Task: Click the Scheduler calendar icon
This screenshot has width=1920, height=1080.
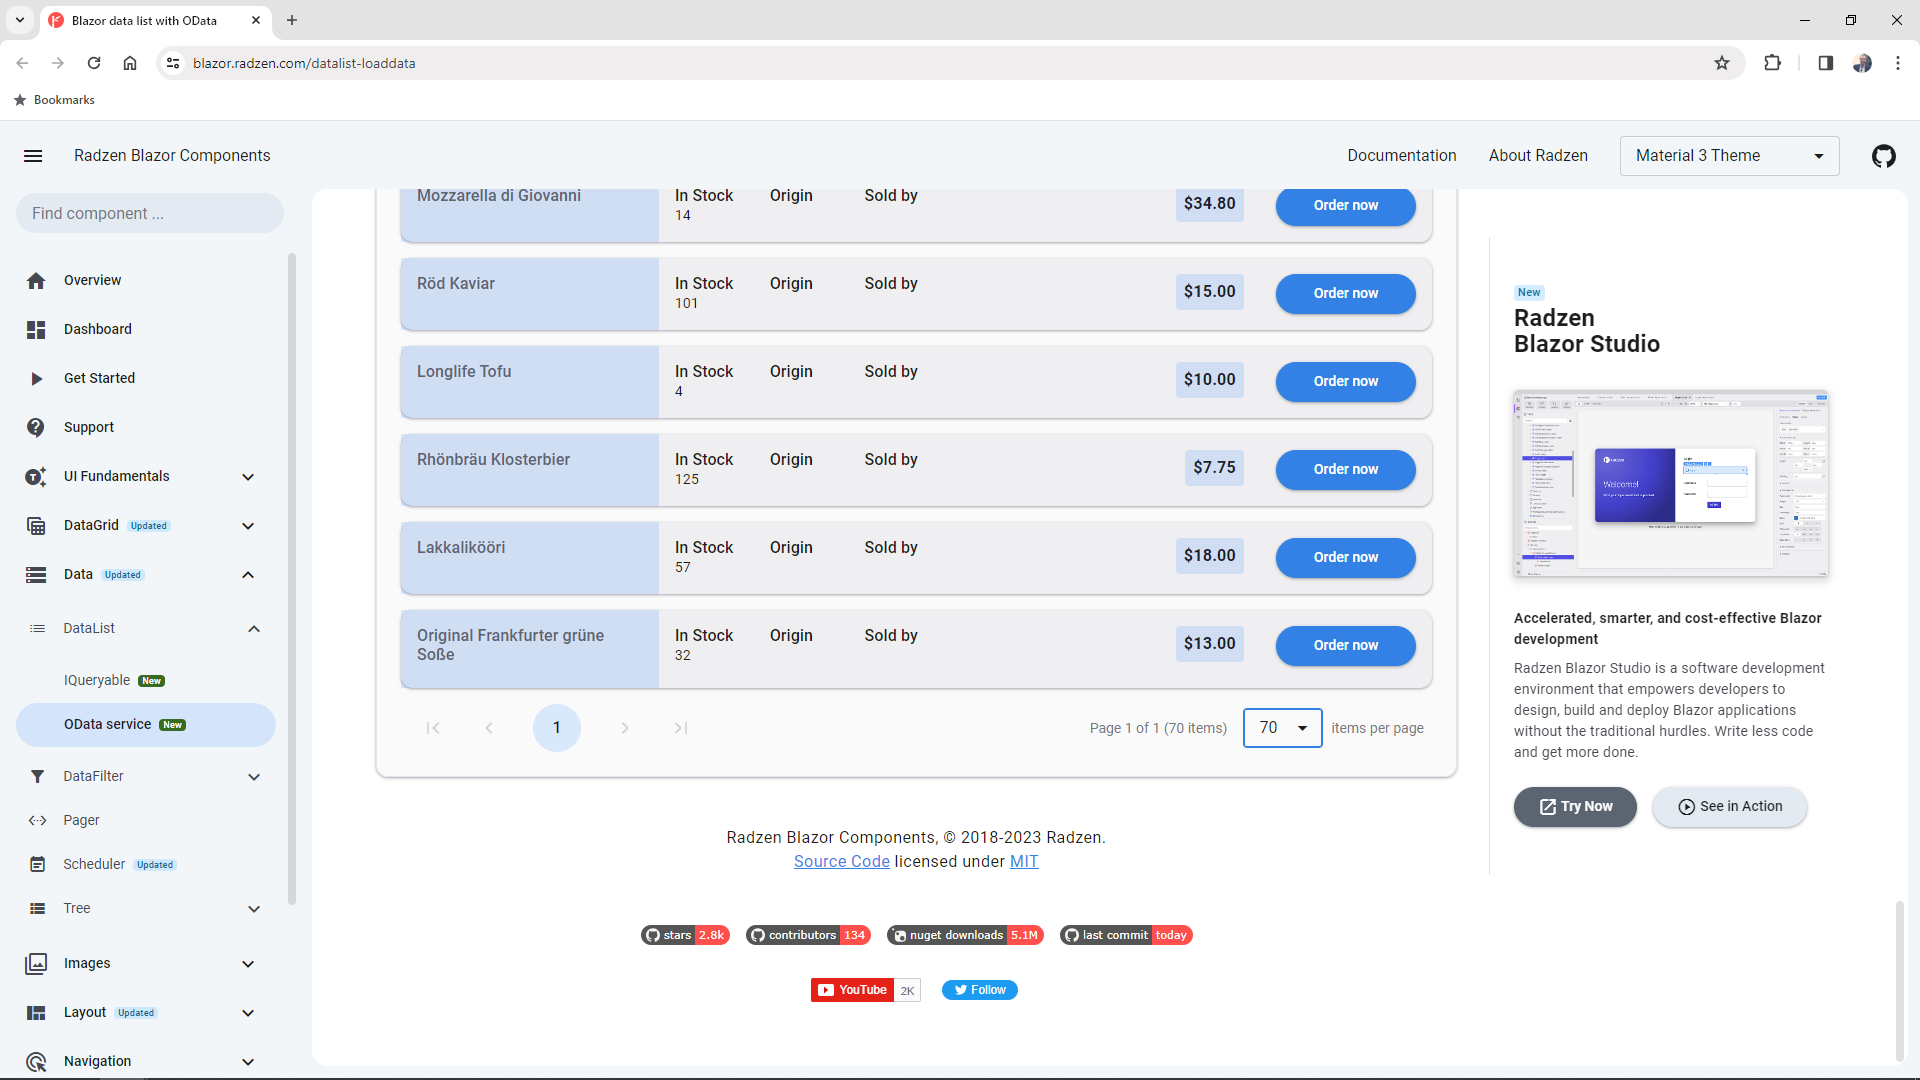Action: point(37,865)
